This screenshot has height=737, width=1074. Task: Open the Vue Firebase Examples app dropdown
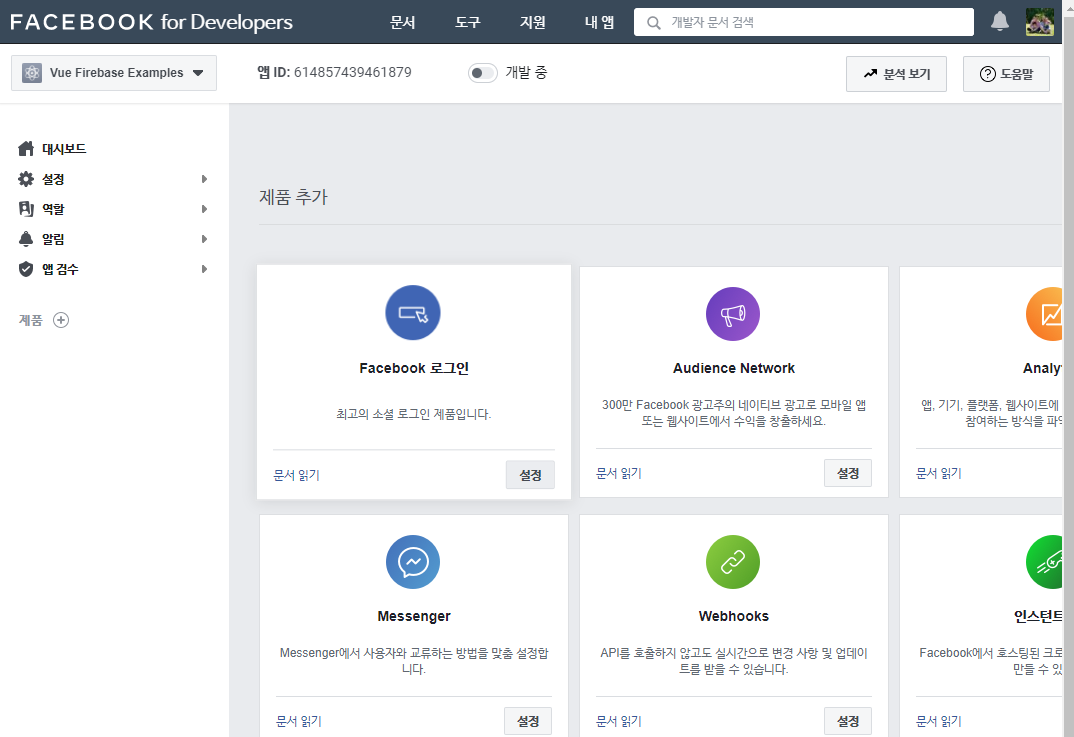tap(114, 73)
